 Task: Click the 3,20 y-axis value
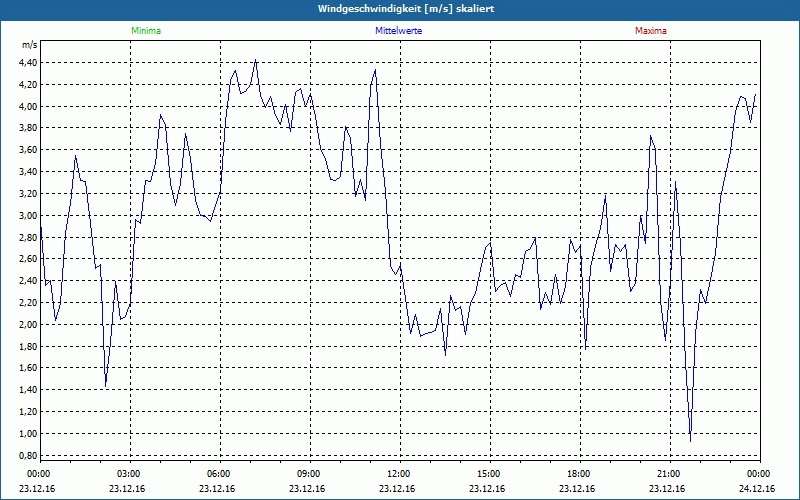pyautogui.click(x=29, y=194)
